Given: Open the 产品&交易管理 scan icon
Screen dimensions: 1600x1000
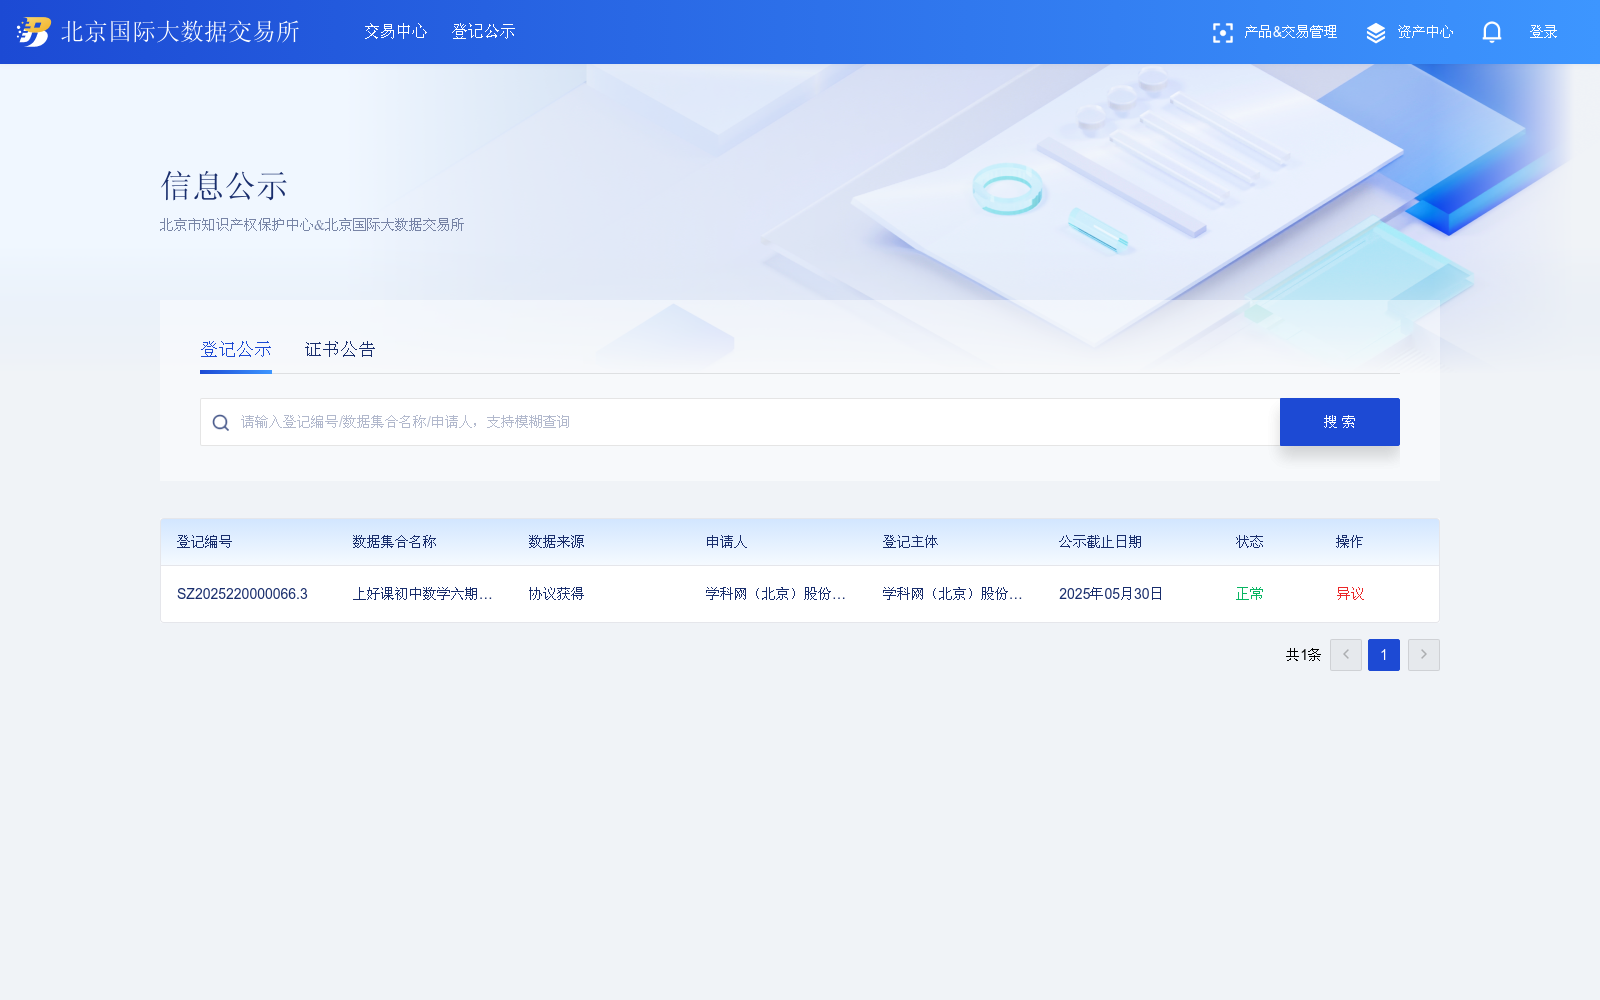Looking at the screenshot, I should 1222,33.
